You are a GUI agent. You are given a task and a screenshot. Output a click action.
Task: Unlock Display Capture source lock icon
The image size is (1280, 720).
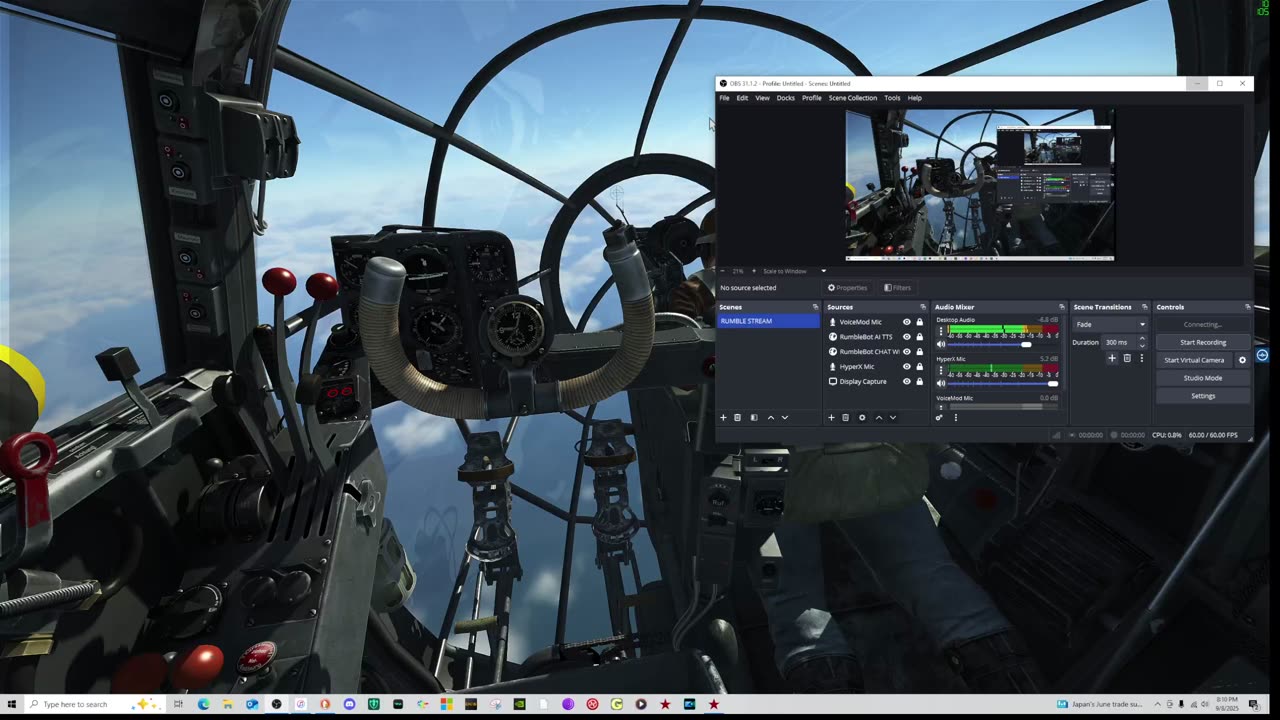click(x=920, y=382)
